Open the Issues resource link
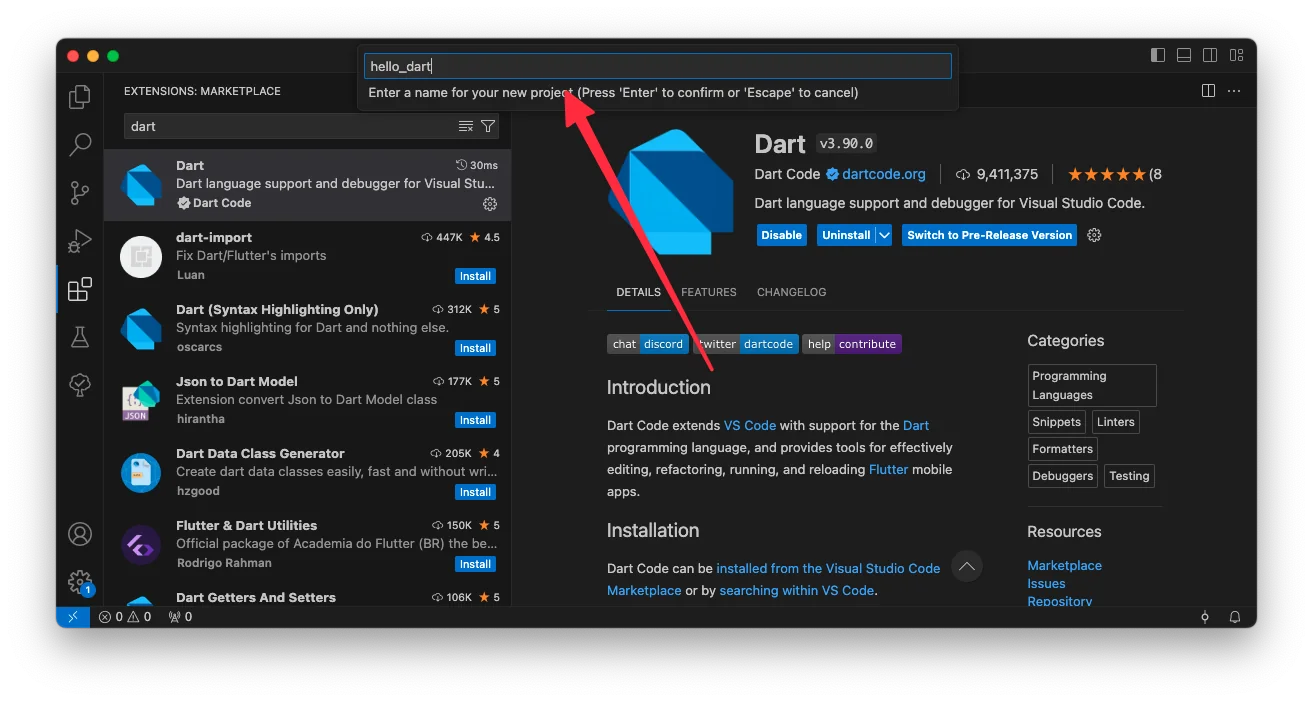 pyautogui.click(x=1046, y=583)
